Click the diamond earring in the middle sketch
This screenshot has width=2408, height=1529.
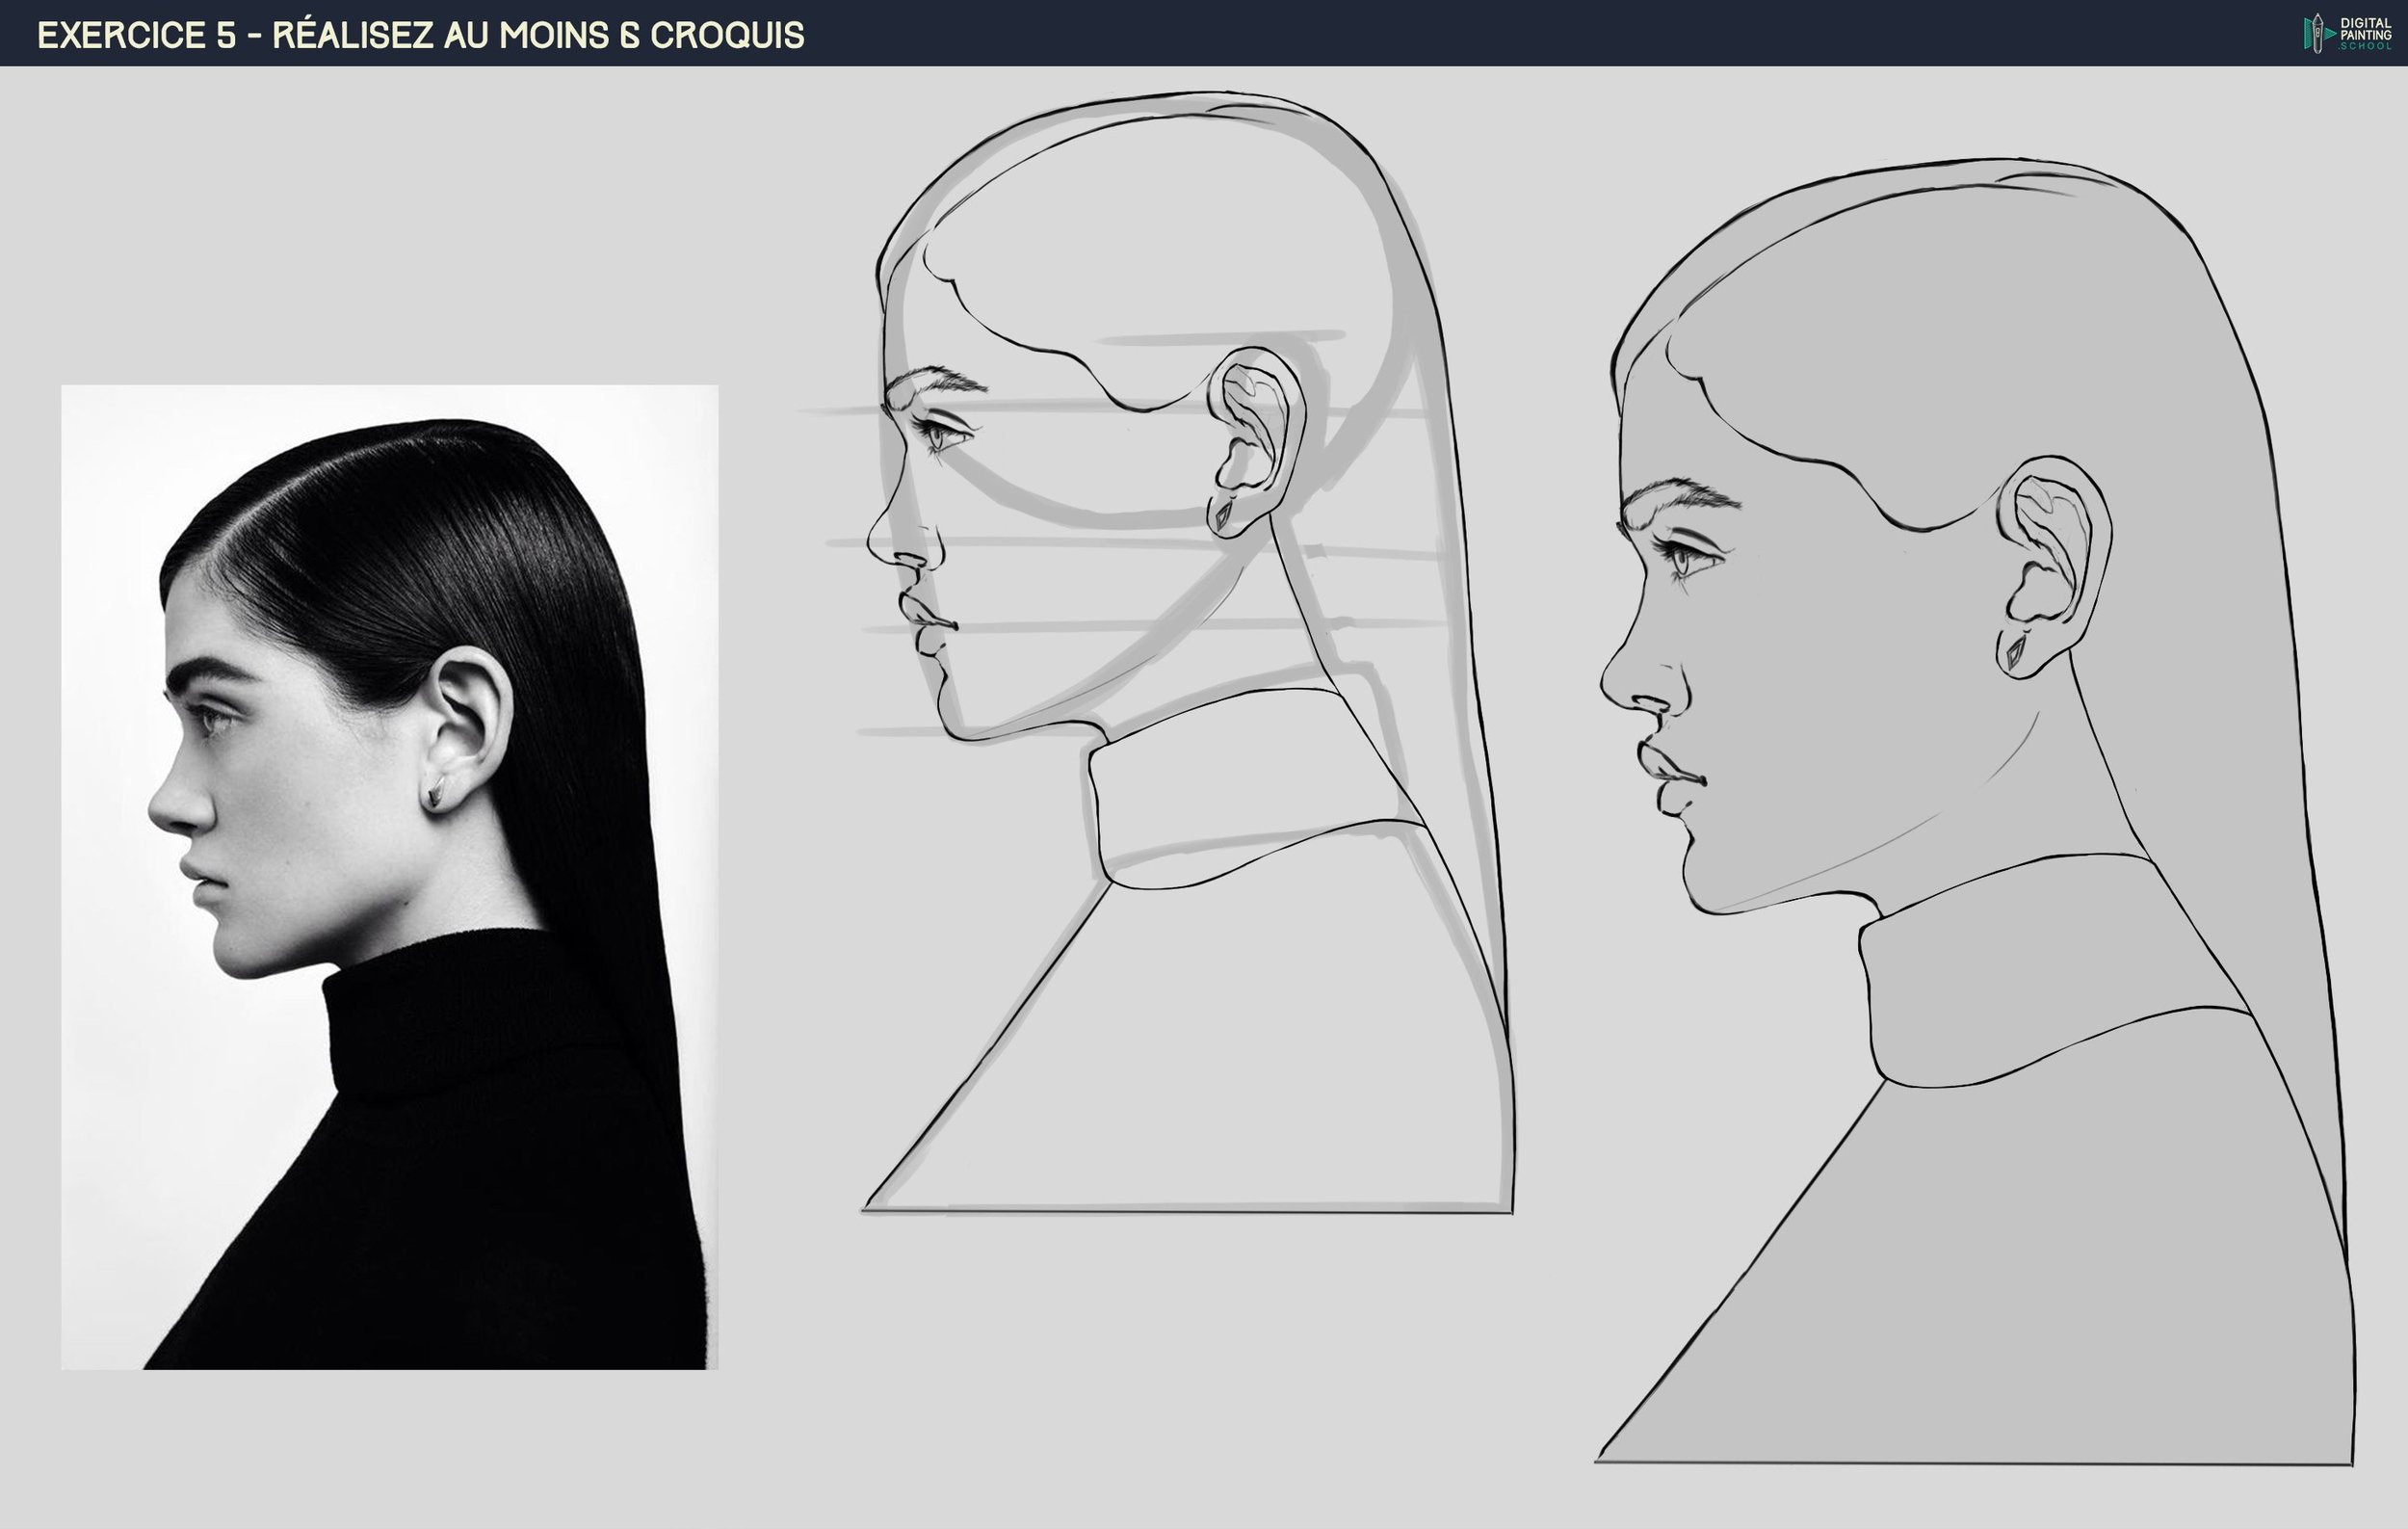[x=1223, y=516]
